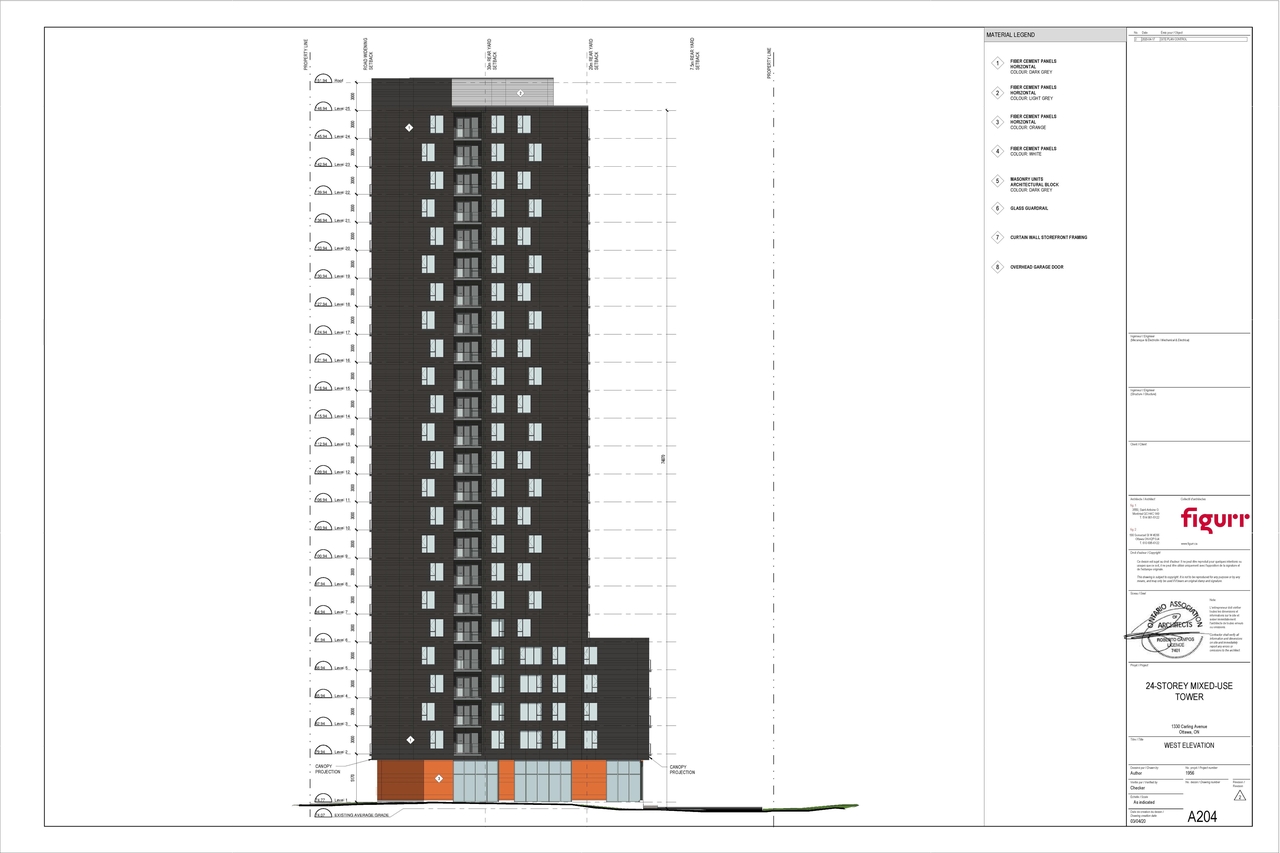
Task: Click the EXISTING AVERAGE GRADE label
Action: coord(360,816)
